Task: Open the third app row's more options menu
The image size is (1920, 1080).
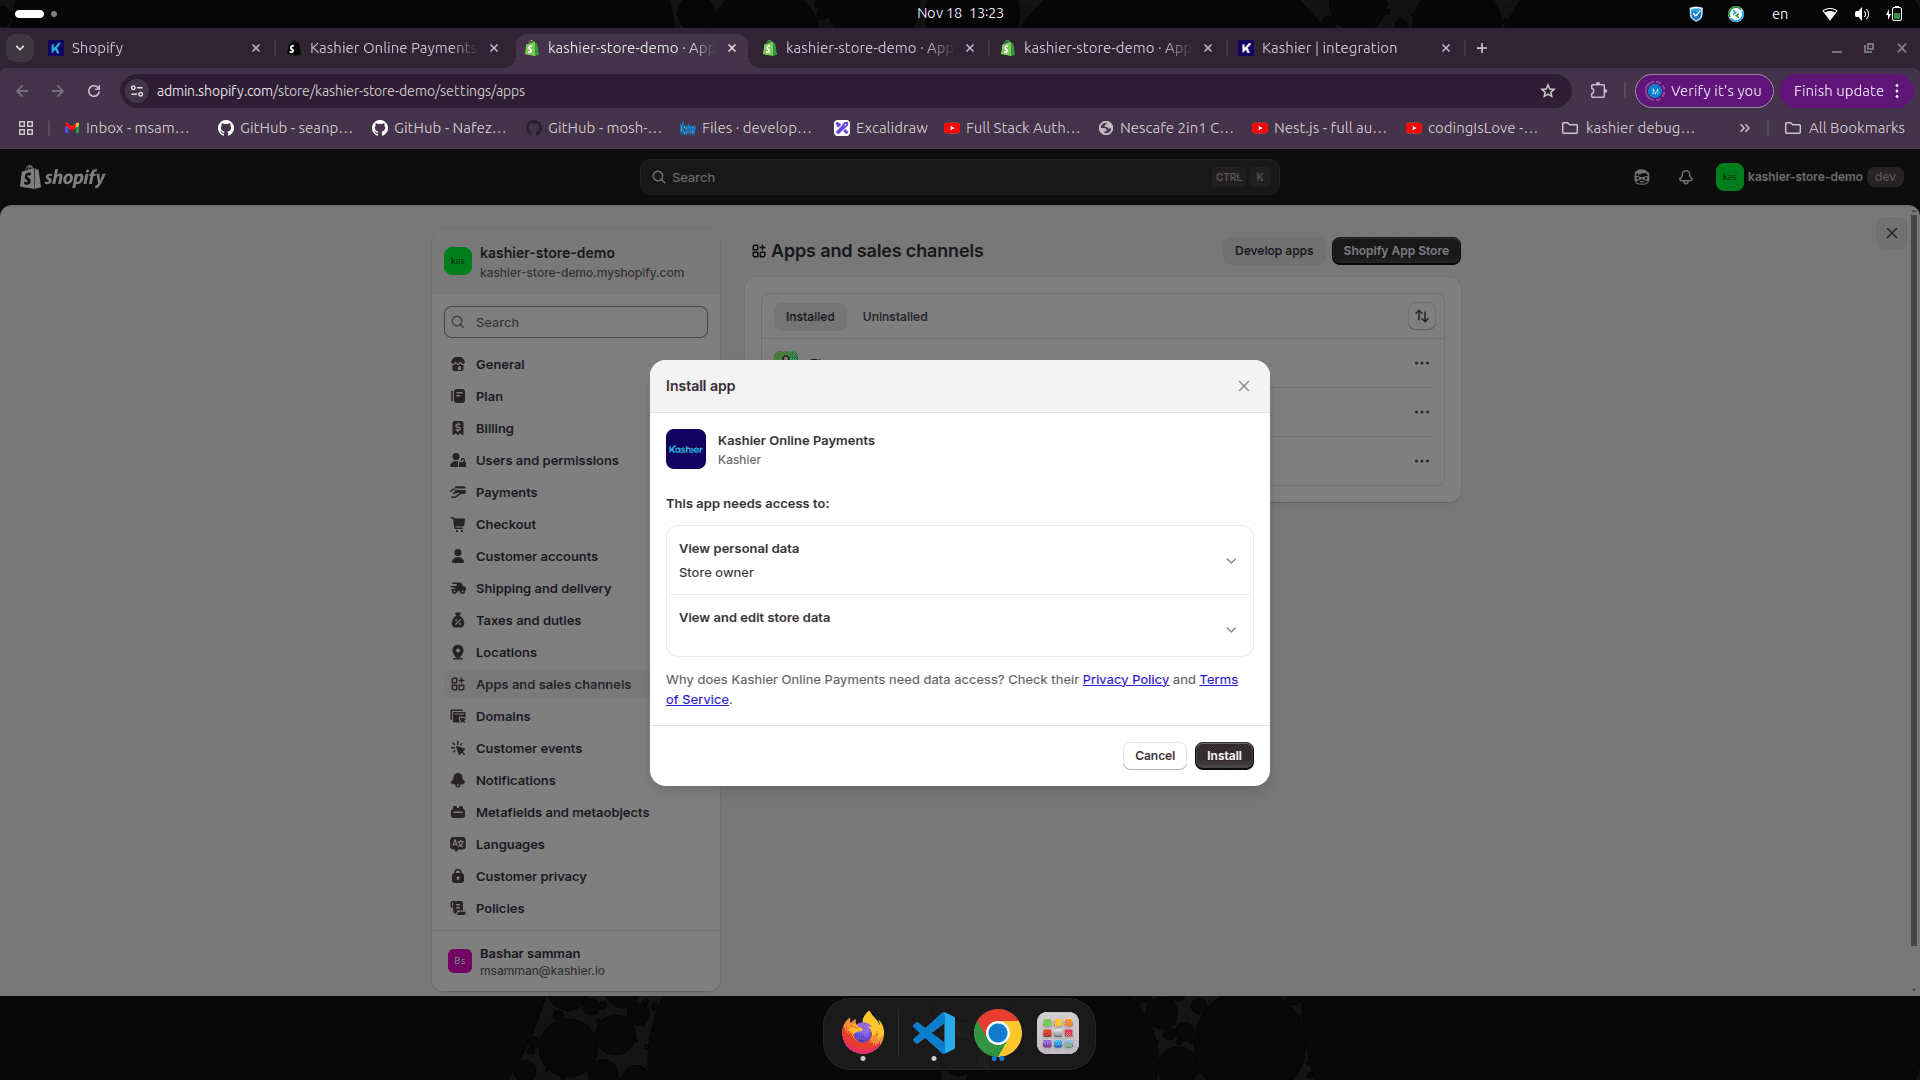Action: tap(1422, 461)
